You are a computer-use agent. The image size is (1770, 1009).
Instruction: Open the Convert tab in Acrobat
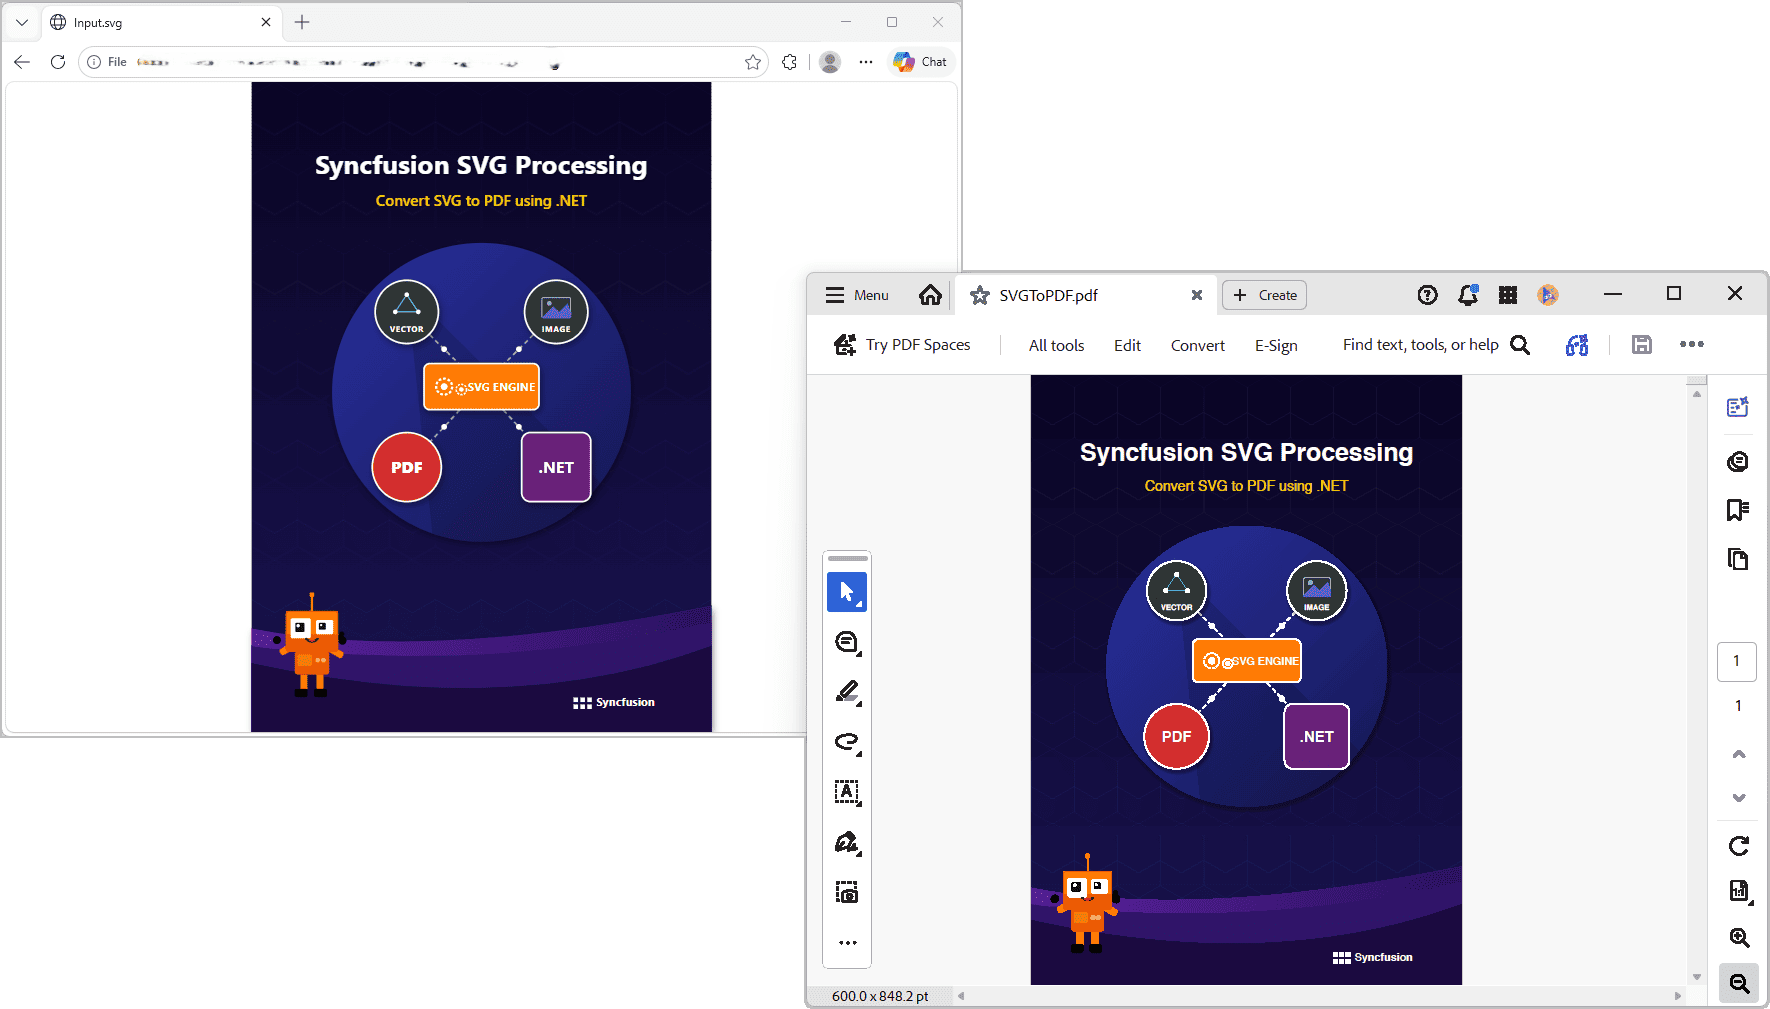pos(1198,345)
